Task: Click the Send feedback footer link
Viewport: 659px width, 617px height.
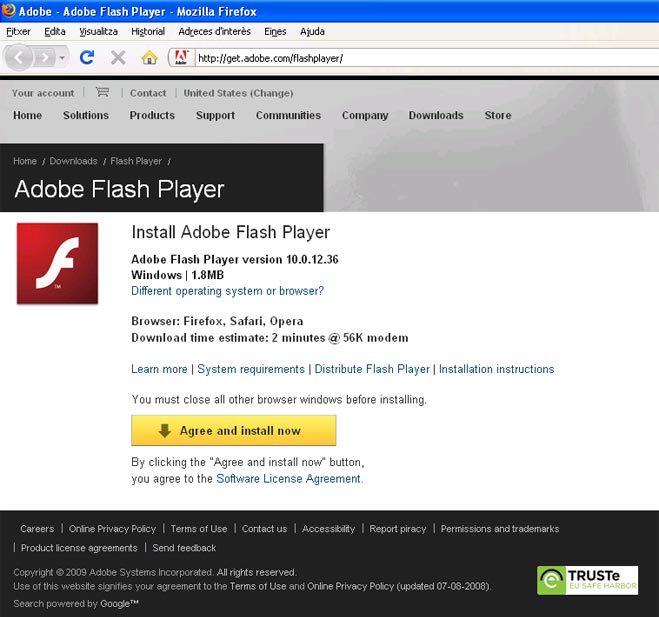Action: tap(184, 548)
